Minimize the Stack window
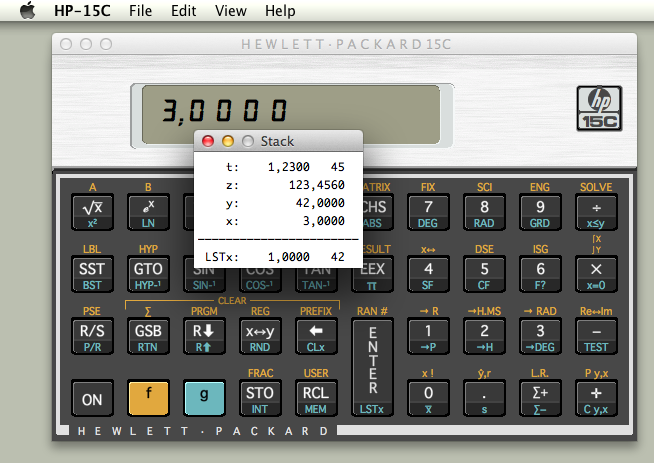This screenshot has height=463, width=654. (x=228, y=141)
